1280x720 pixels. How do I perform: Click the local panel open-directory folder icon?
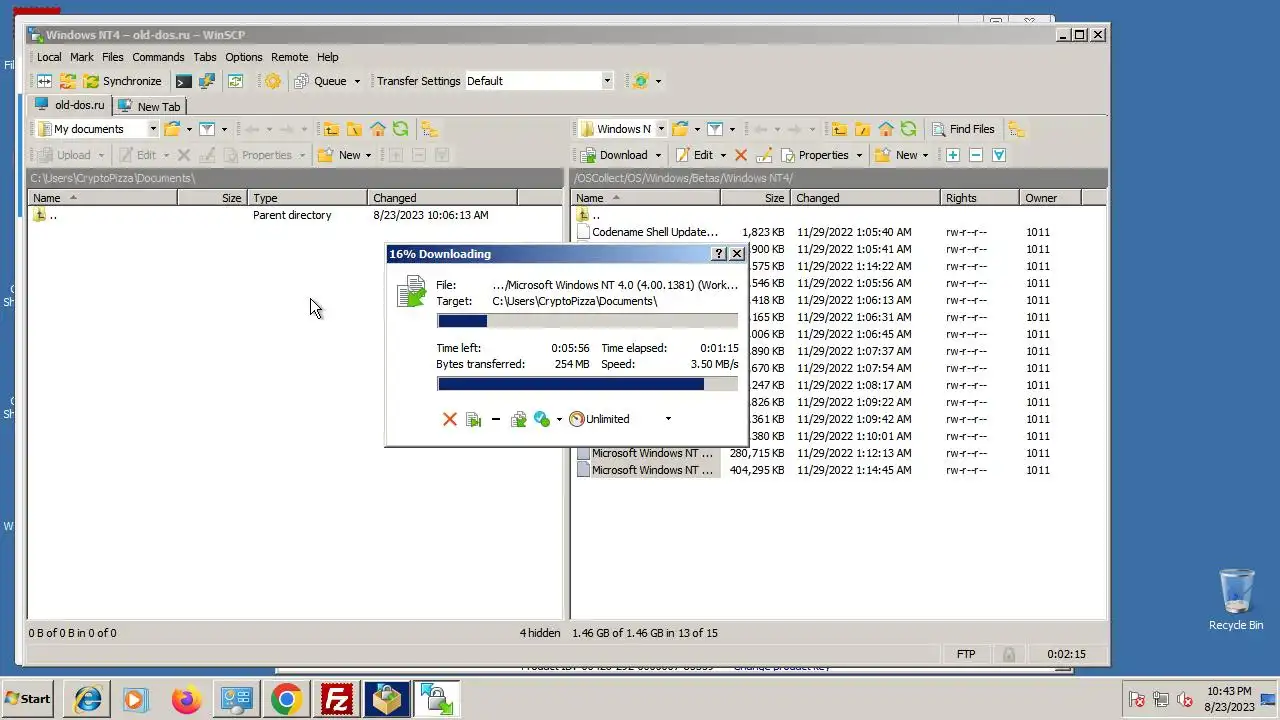(172, 129)
